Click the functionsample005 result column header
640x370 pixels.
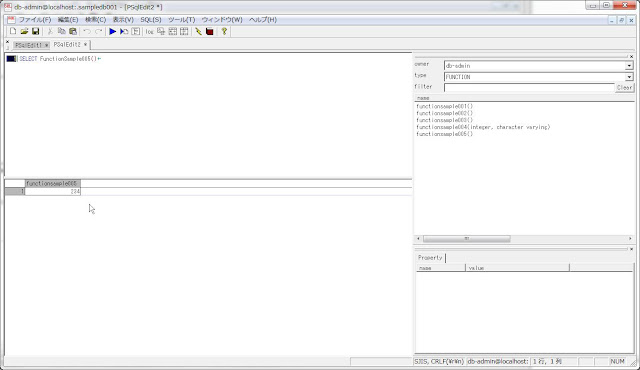pyautogui.click(x=53, y=184)
